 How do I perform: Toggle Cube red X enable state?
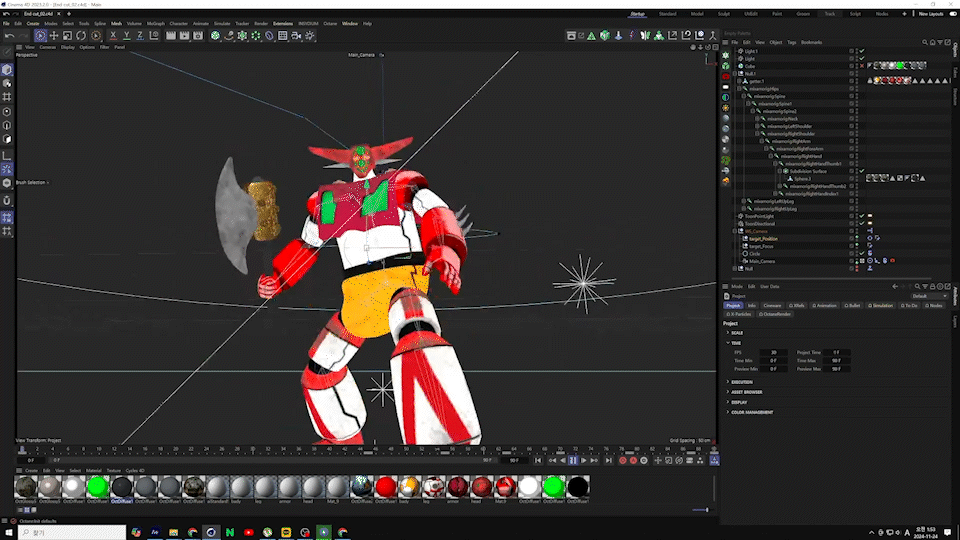point(862,66)
